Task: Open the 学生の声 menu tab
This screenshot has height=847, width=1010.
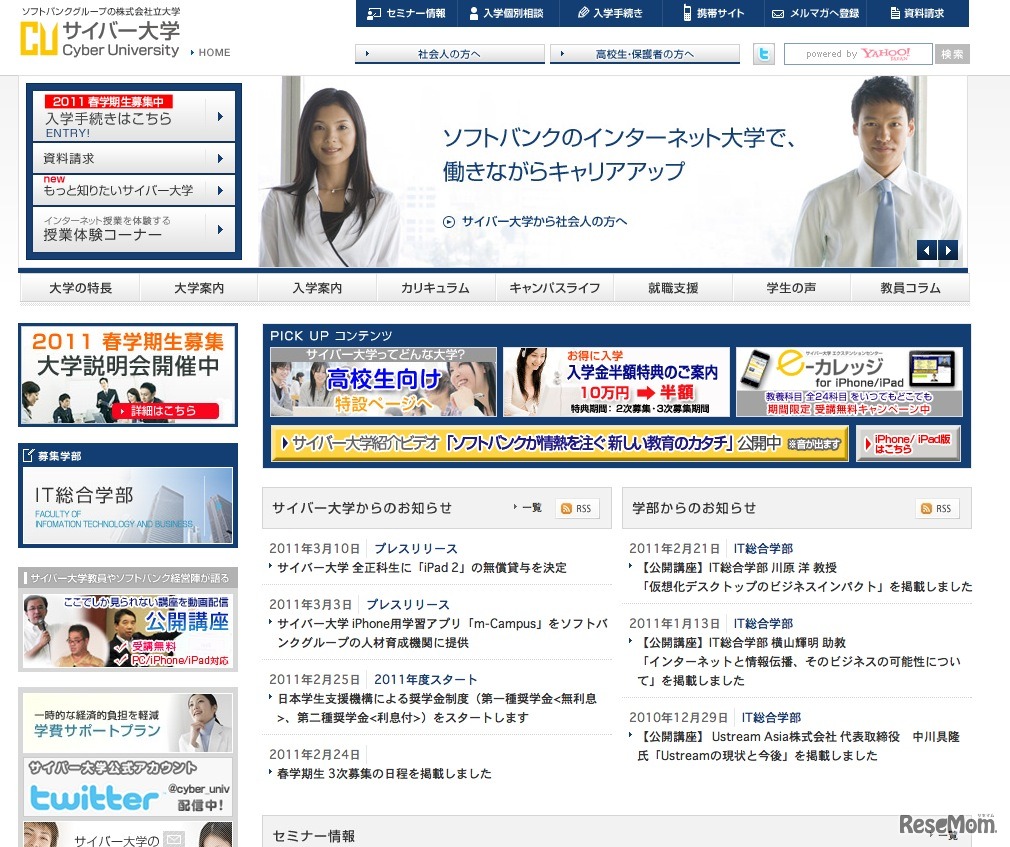Action: point(792,288)
